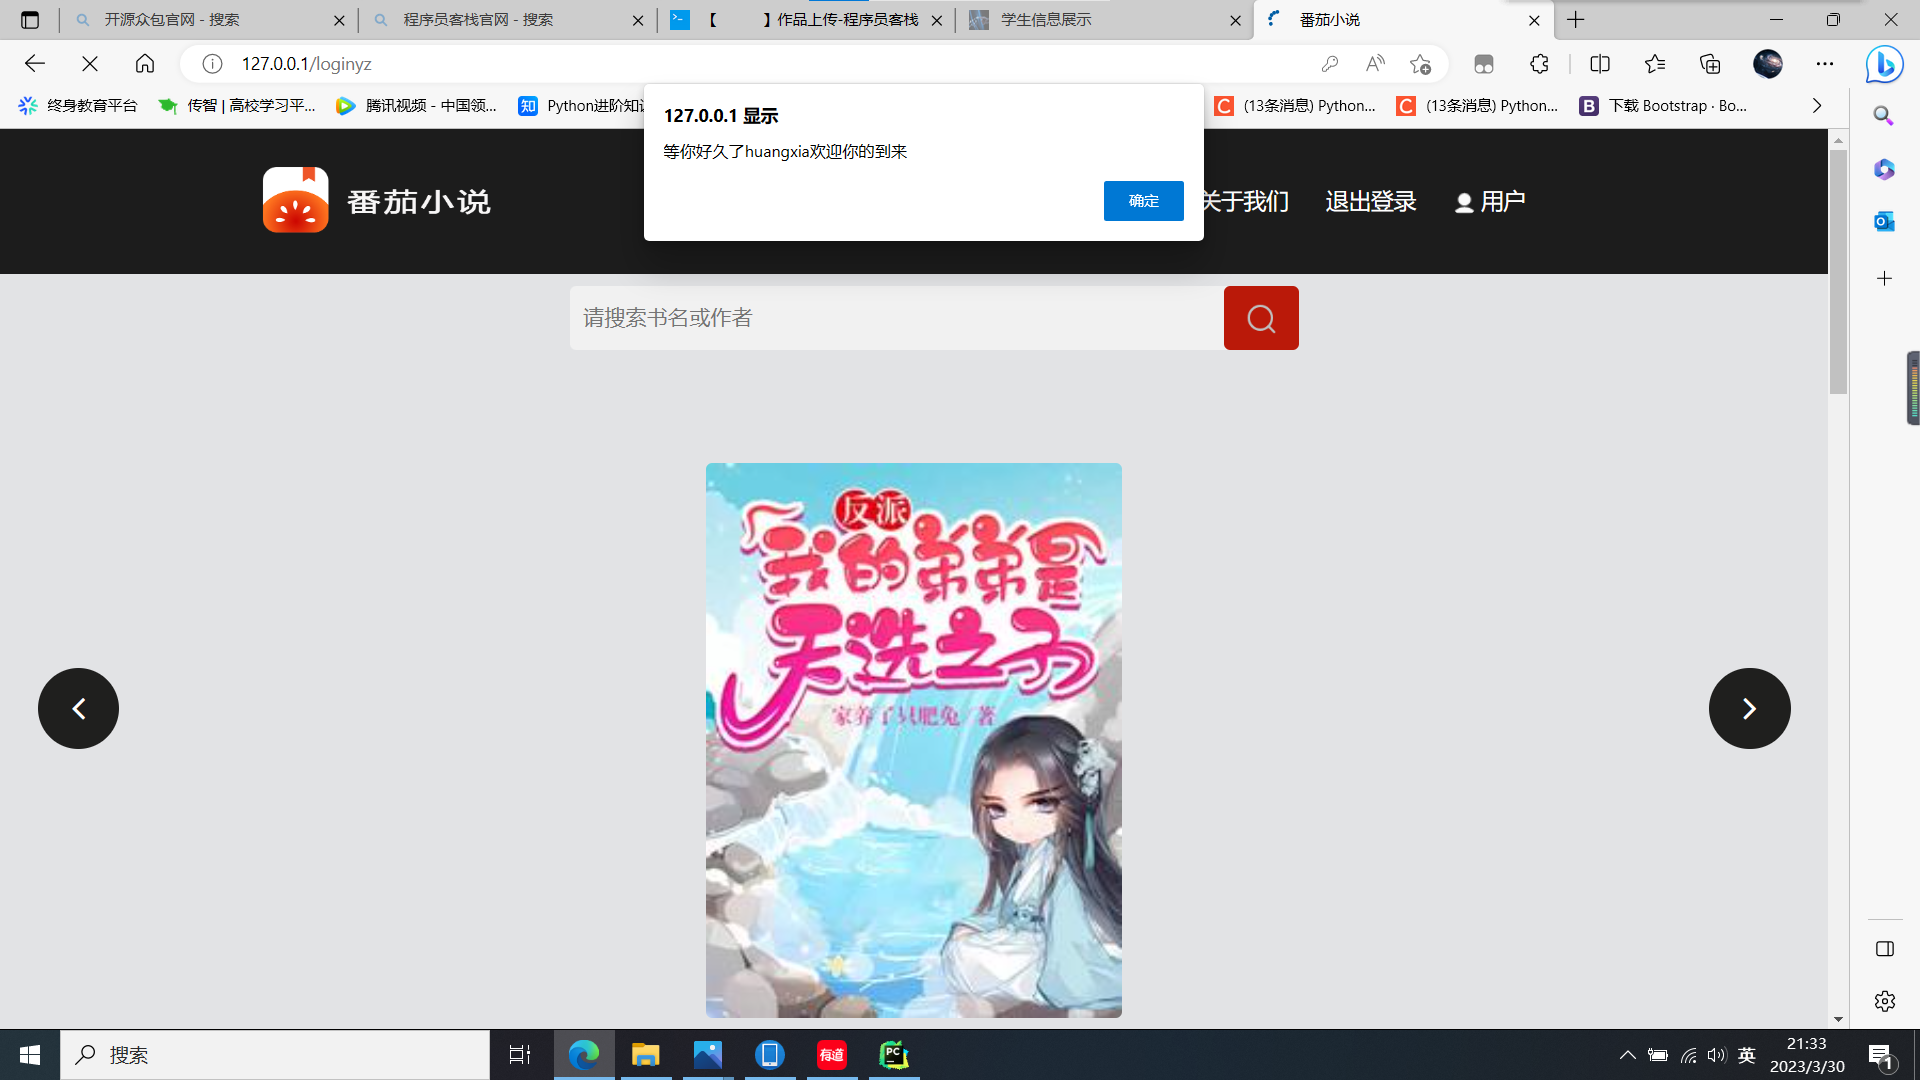This screenshot has height=1080, width=1920.
Task: Switch to 开源众包官网 - 搜索 tab
Action: point(208,20)
